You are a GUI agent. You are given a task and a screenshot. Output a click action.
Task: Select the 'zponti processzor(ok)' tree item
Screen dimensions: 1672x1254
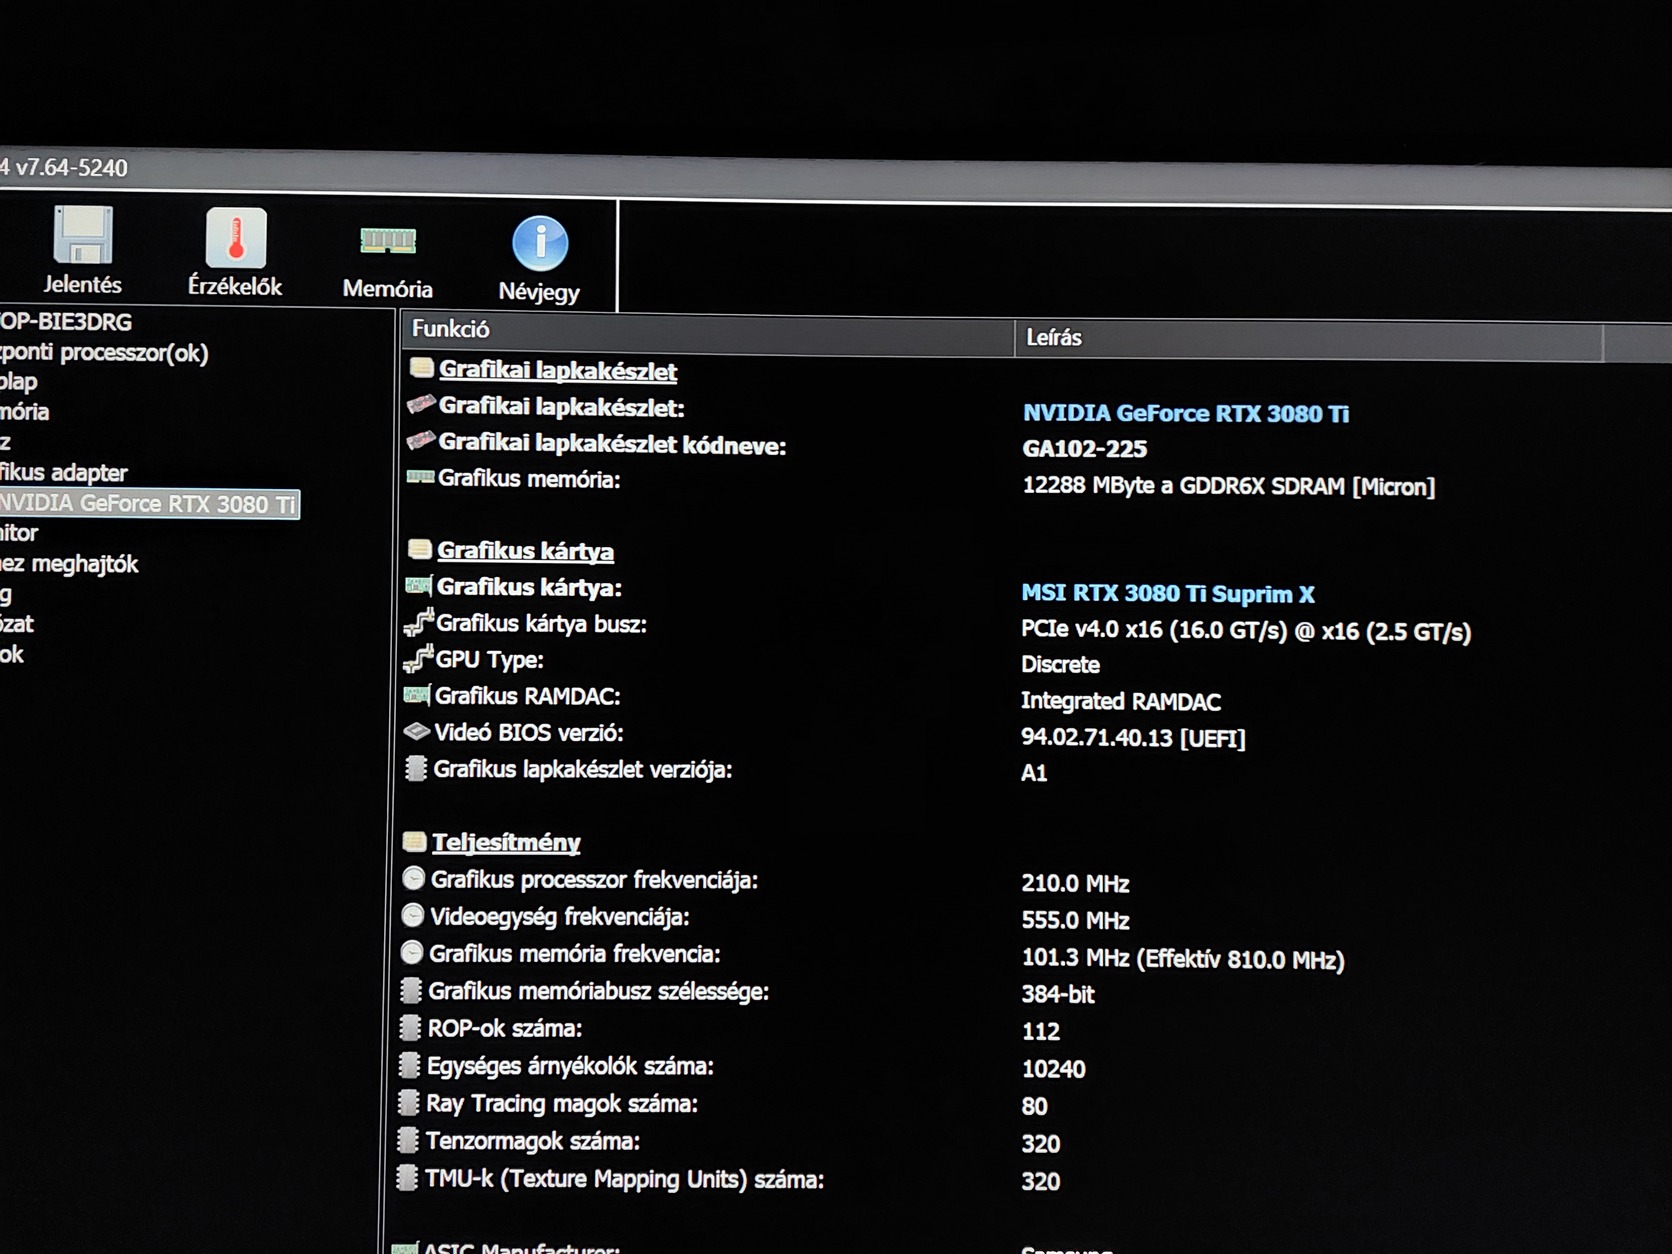104,352
